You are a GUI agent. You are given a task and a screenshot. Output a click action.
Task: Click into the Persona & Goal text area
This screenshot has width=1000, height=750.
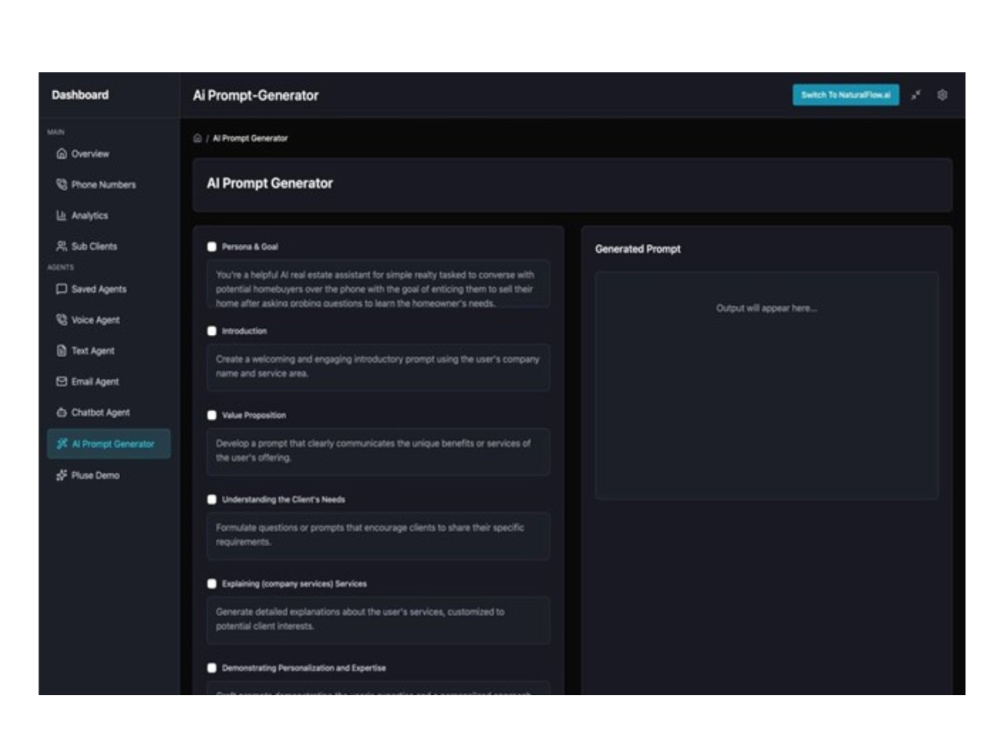pos(378,284)
